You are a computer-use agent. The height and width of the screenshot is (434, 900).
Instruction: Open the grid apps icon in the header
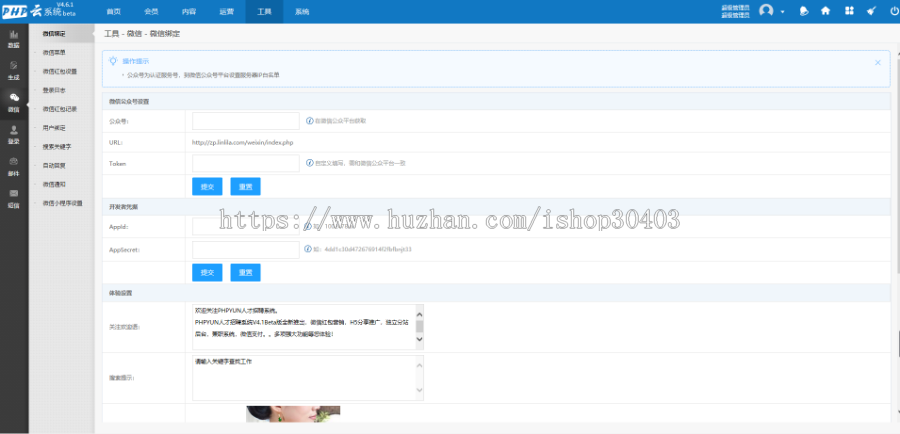pyautogui.click(x=849, y=11)
